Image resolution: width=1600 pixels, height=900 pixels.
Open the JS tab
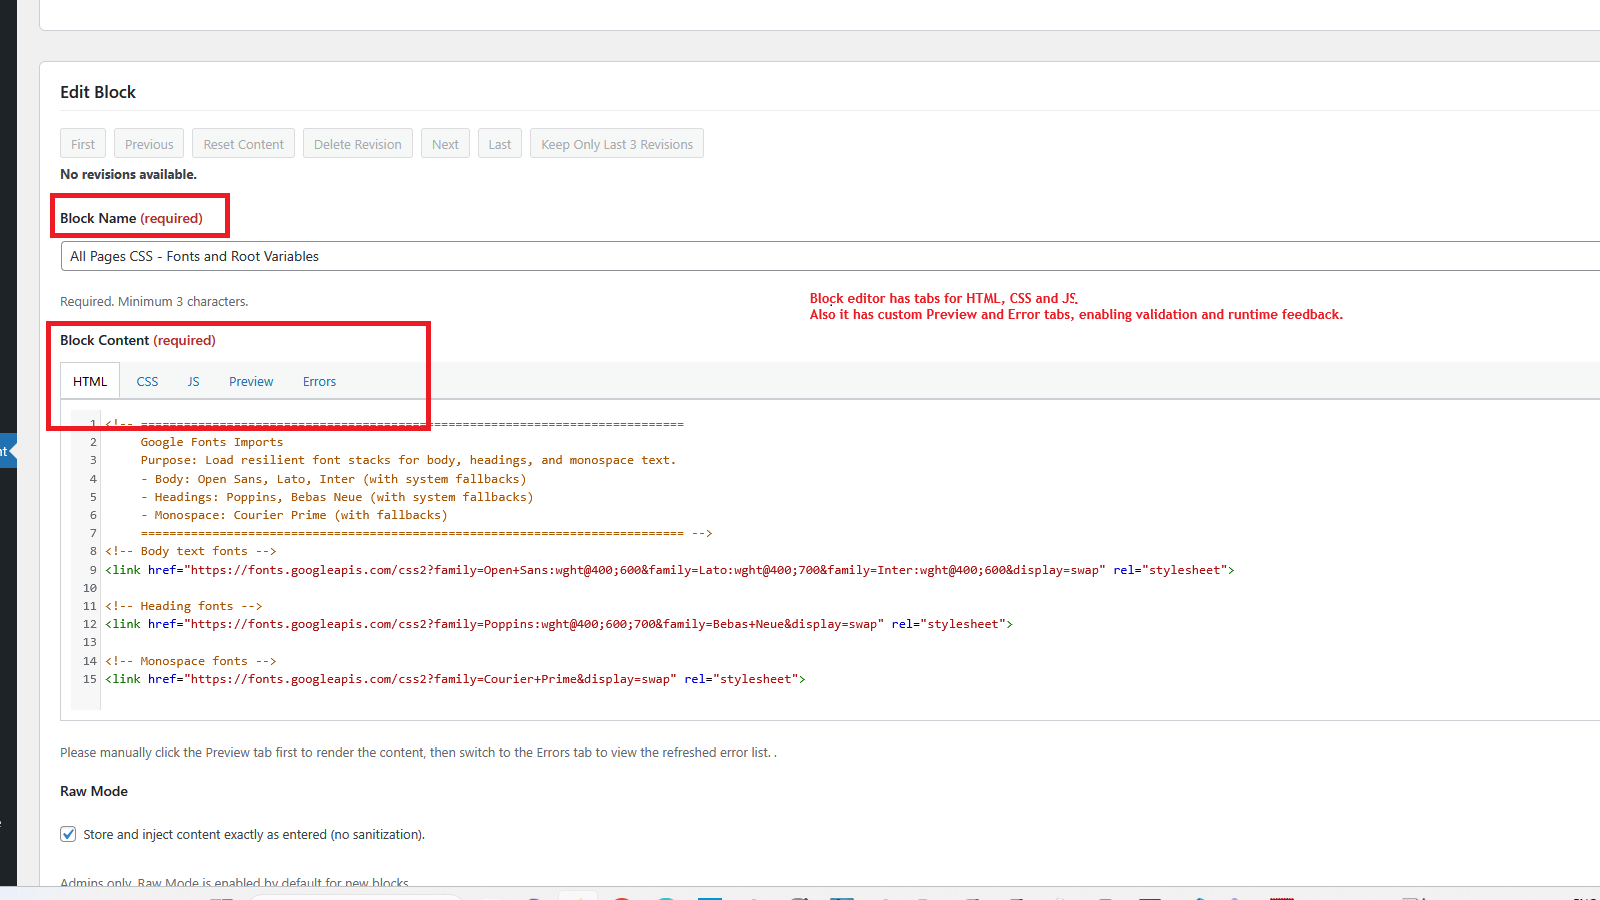193,381
